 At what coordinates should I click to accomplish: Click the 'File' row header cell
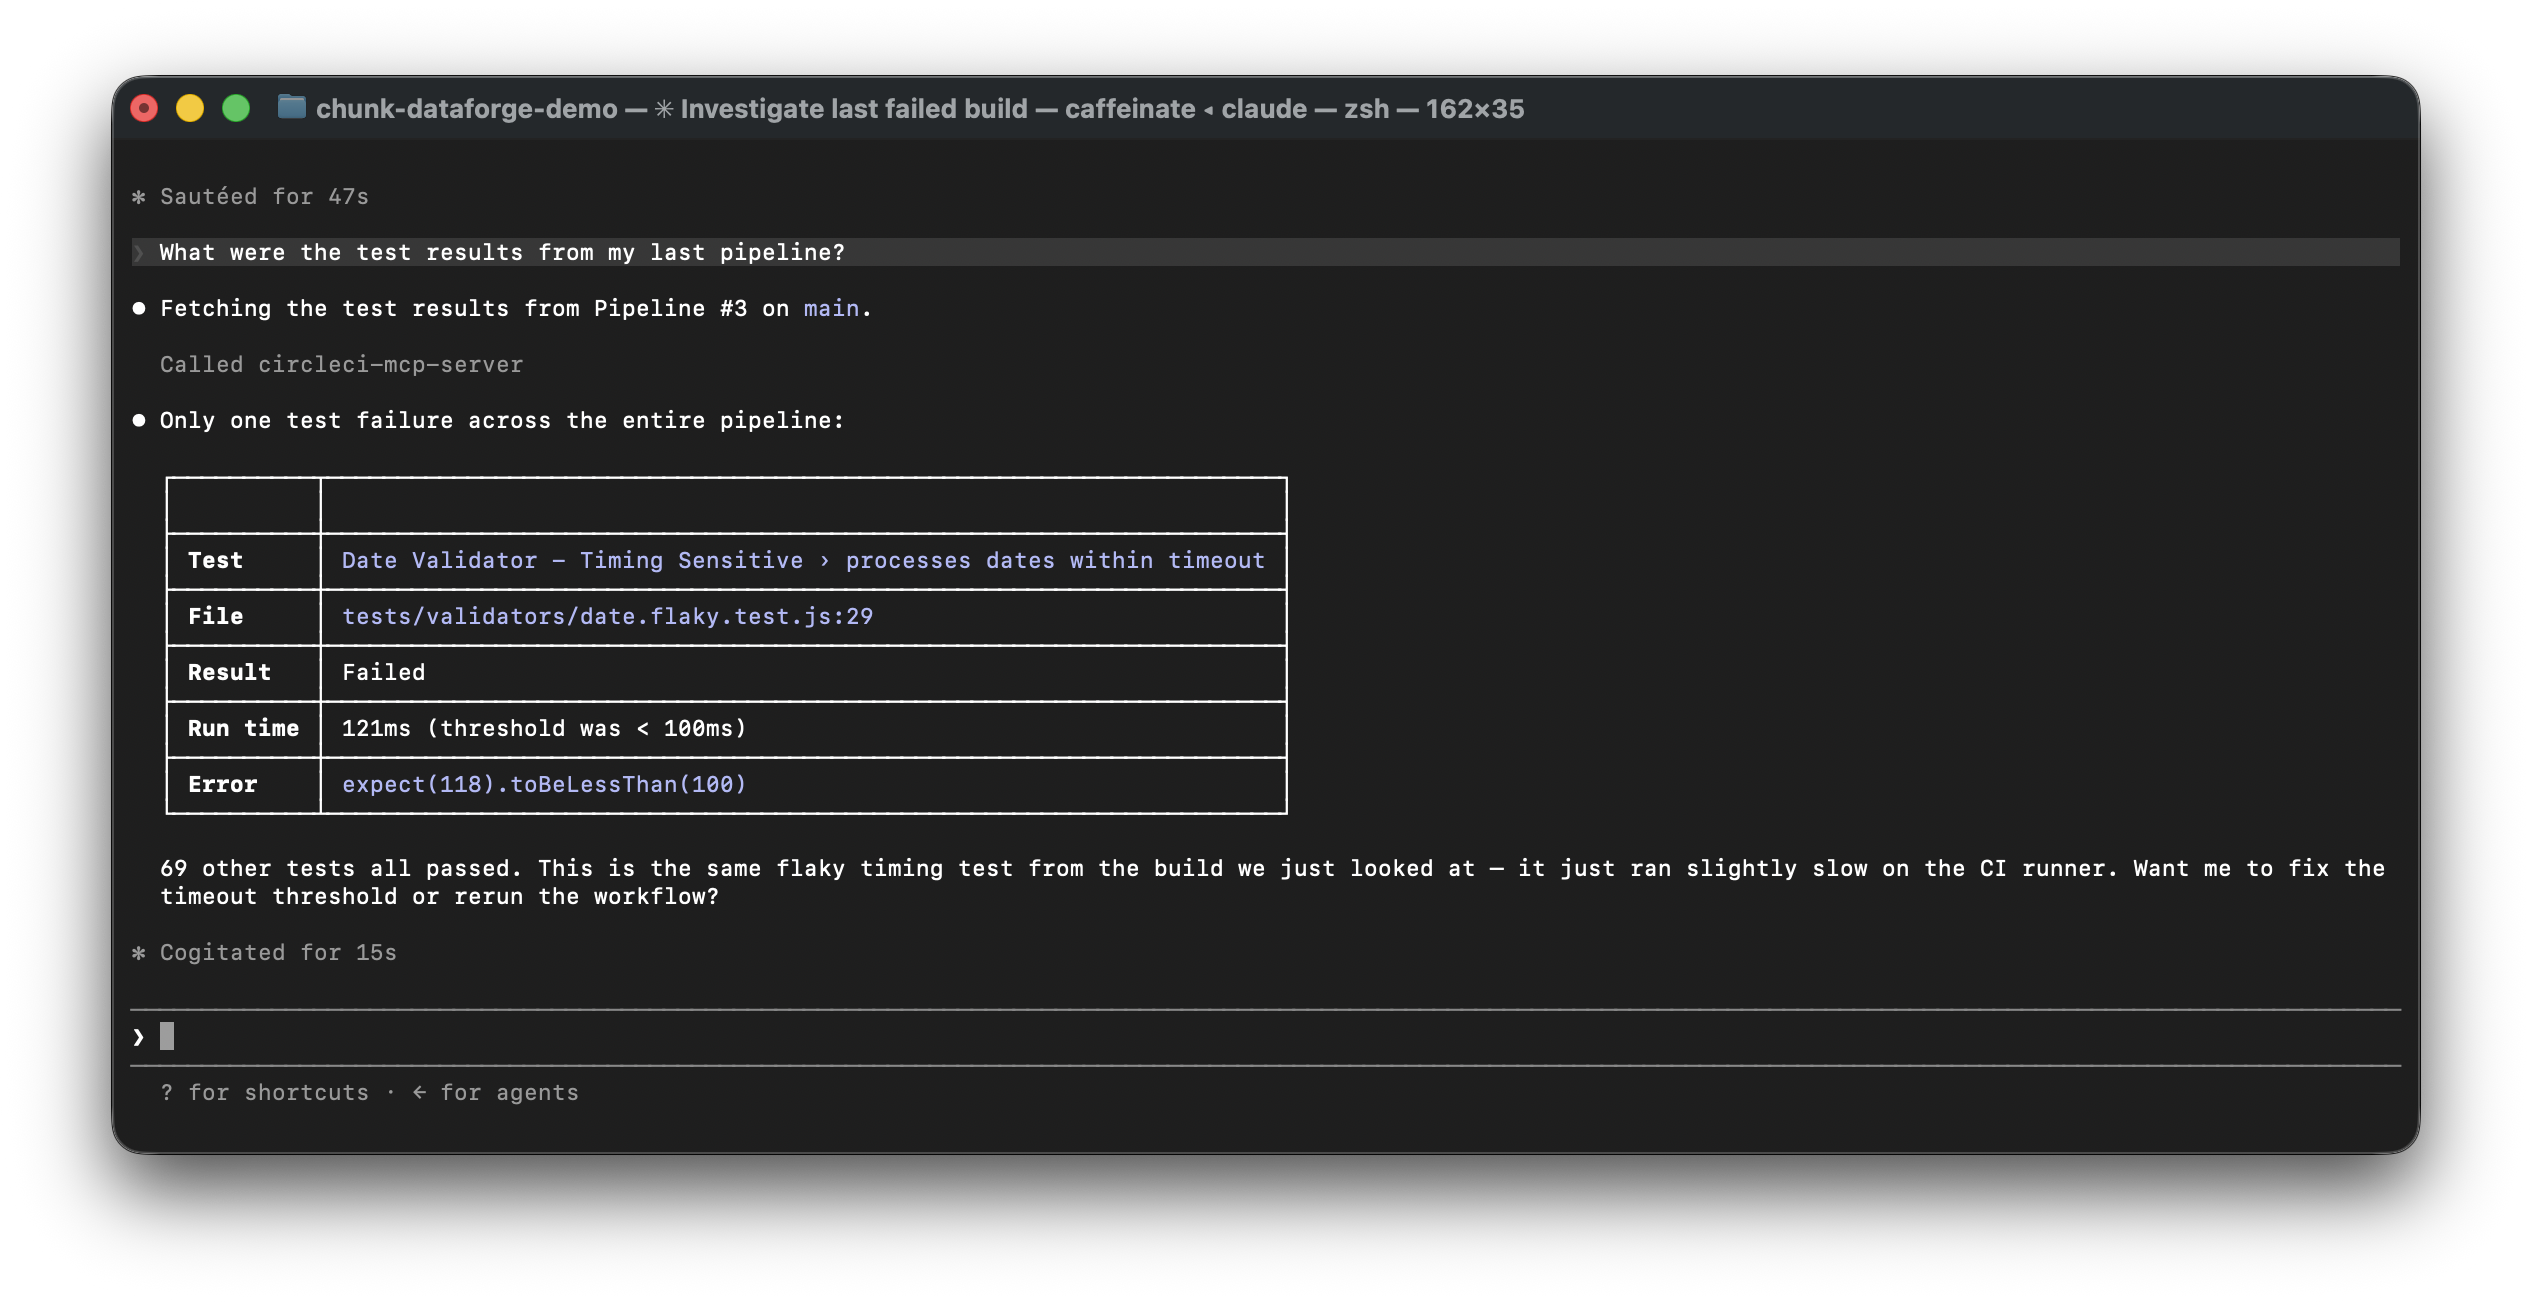tap(243, 617)
